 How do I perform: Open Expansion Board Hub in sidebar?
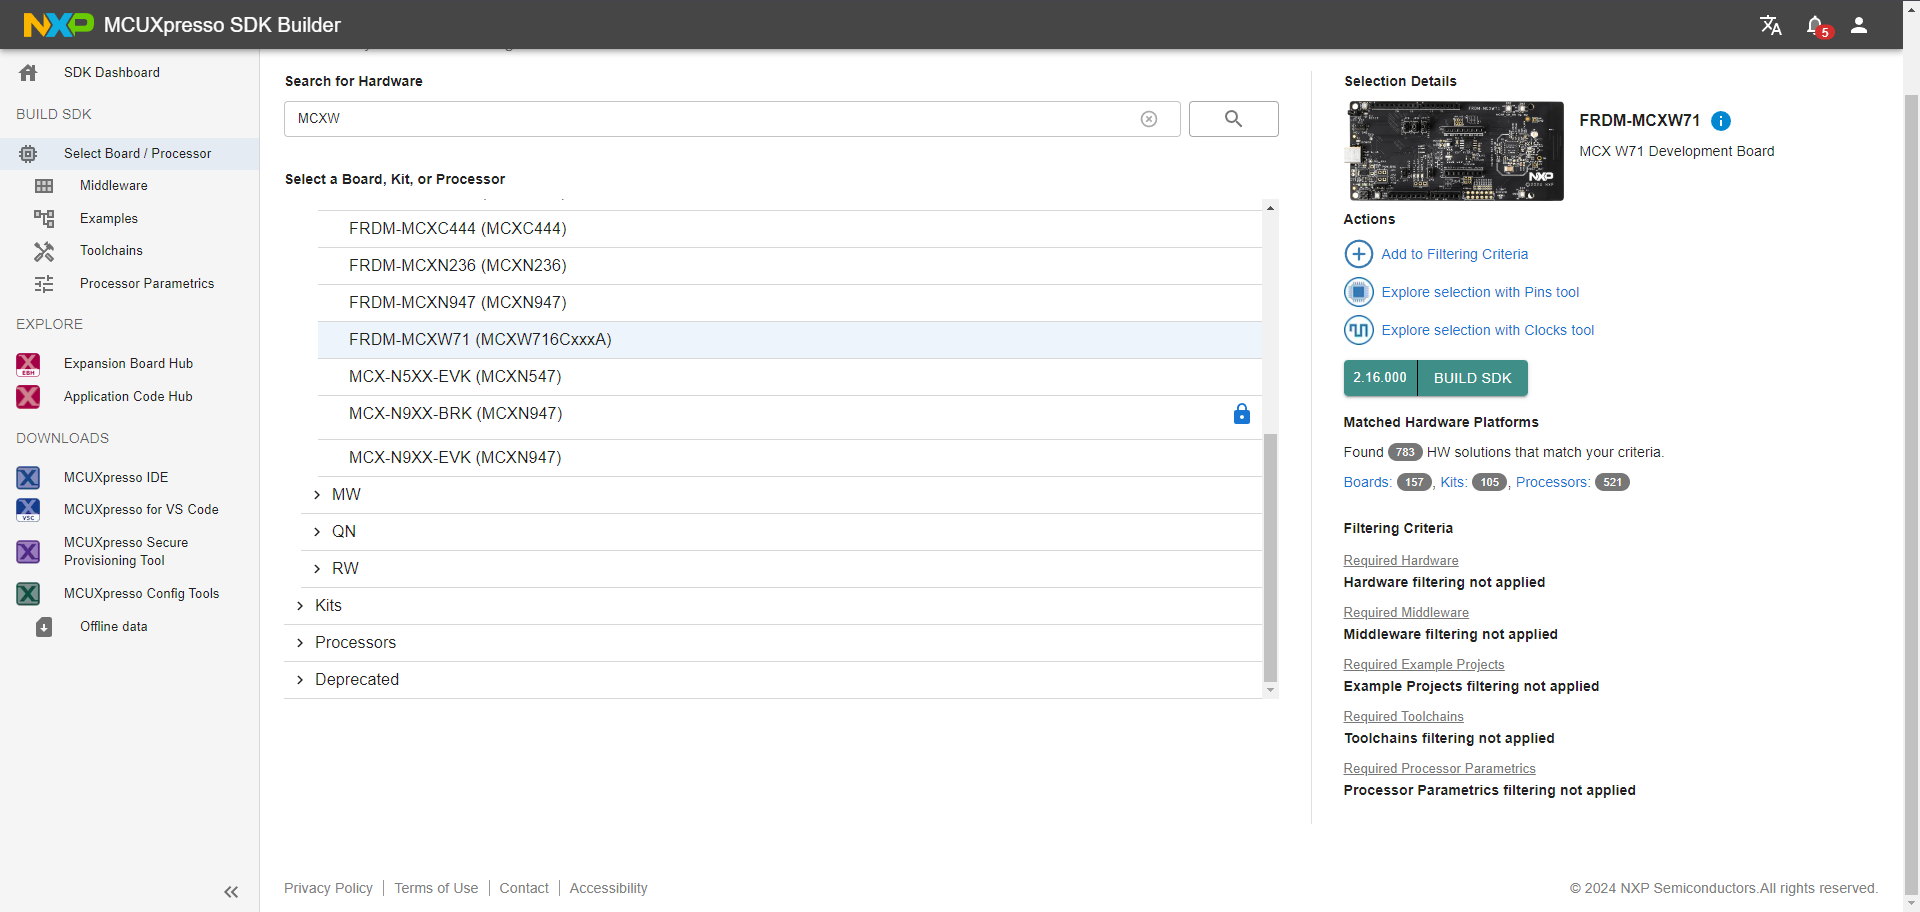coord(128,364)
